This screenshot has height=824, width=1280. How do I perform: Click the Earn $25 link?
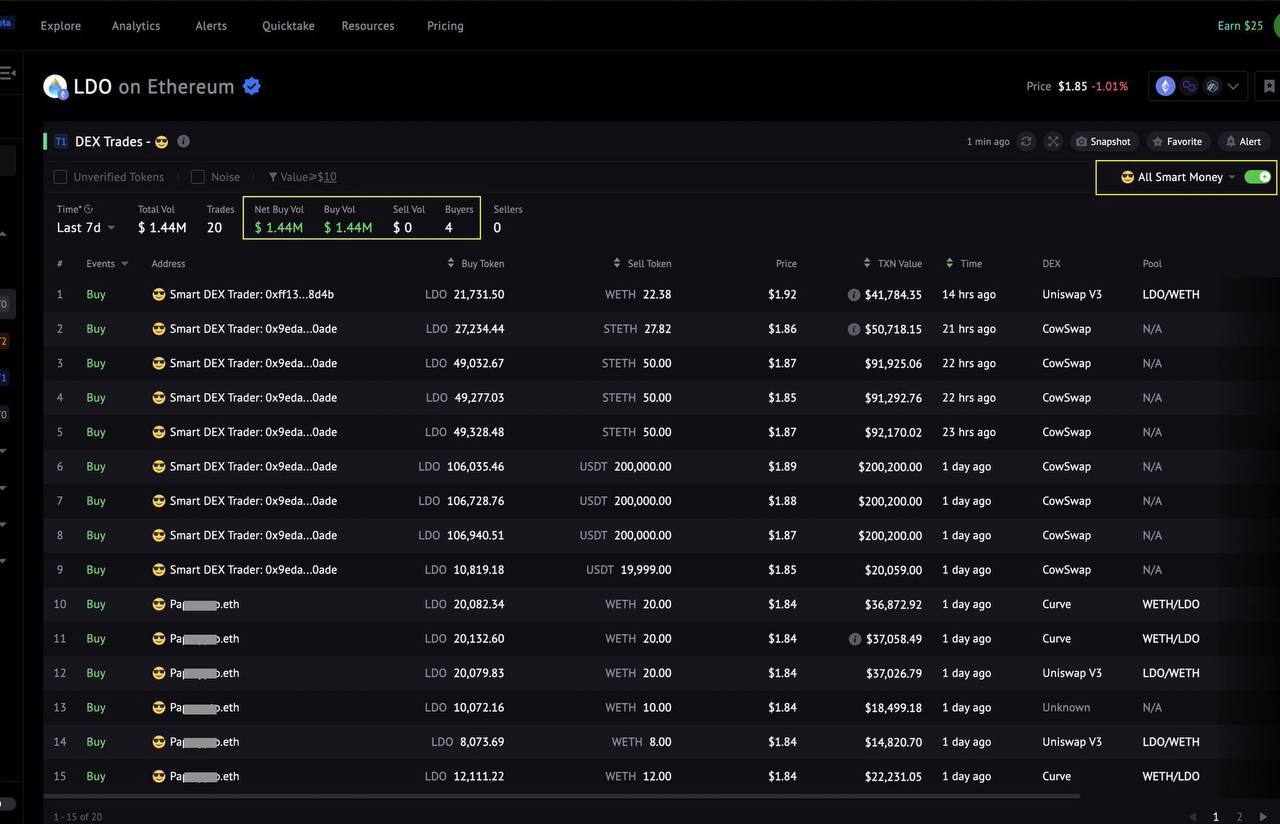tap(1240, 26)
